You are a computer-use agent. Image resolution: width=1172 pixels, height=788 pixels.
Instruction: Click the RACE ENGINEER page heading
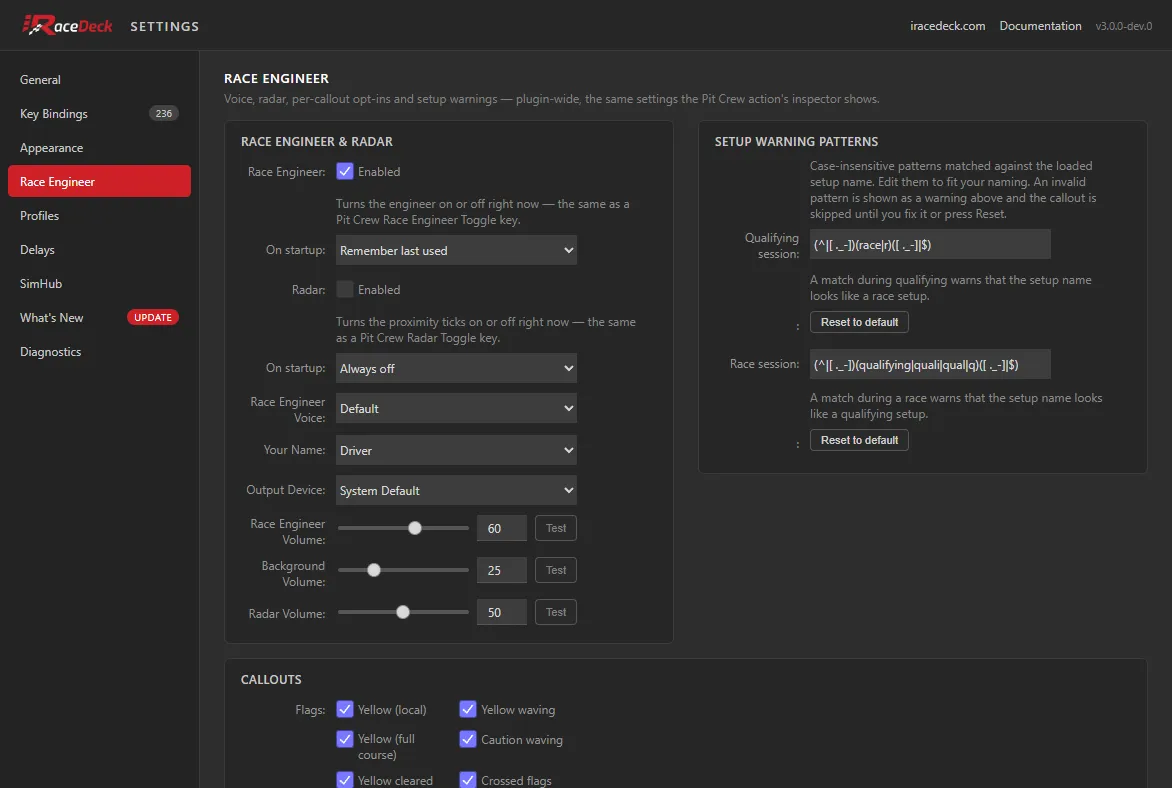click(276, 79)
